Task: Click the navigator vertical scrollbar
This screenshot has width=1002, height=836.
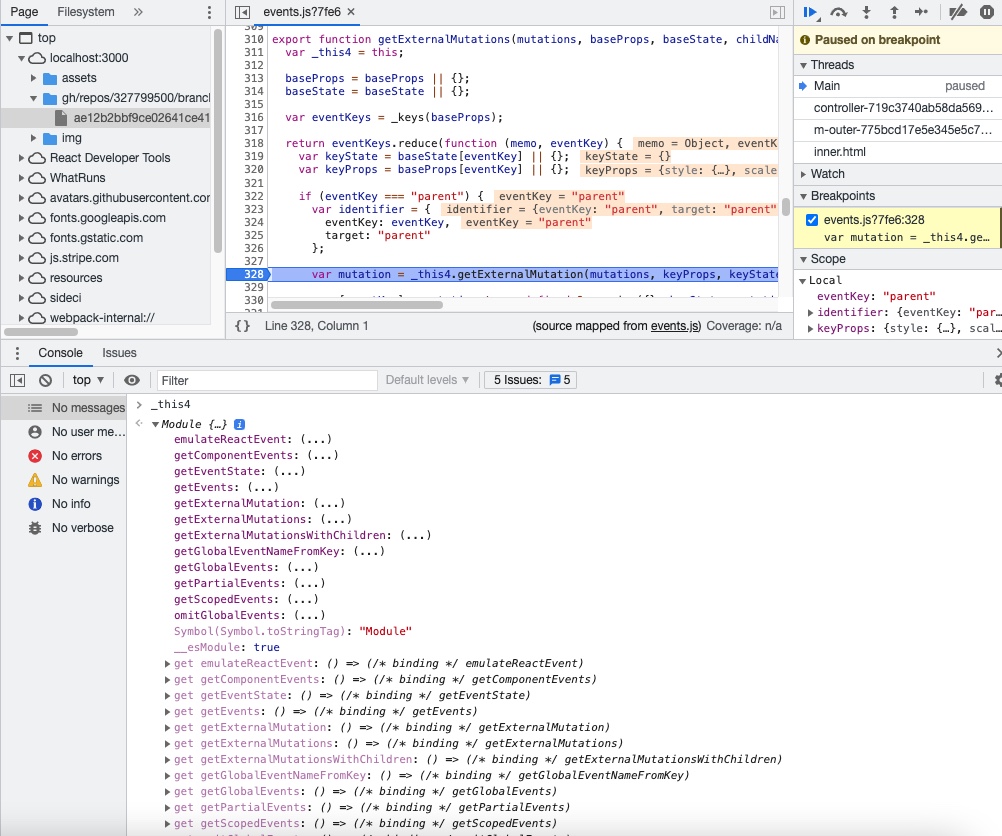Action: point(218,141)
